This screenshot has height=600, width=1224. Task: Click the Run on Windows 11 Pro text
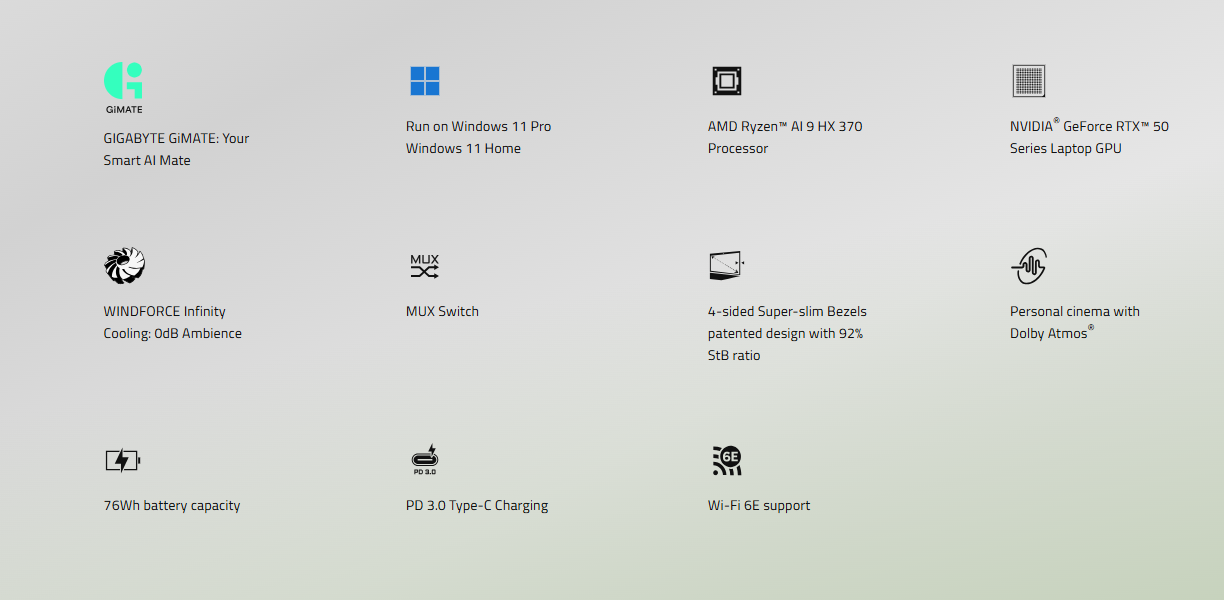click(478, 126)
